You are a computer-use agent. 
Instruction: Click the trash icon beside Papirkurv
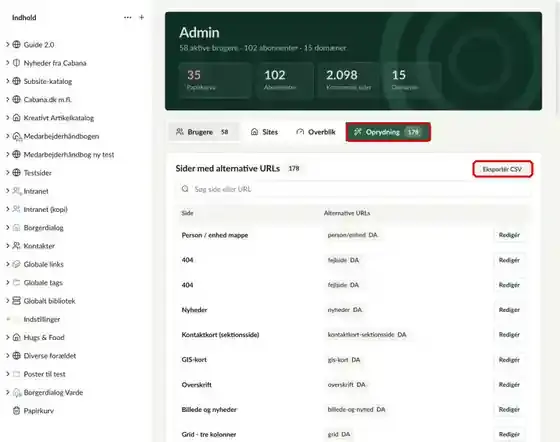[16, 411]
